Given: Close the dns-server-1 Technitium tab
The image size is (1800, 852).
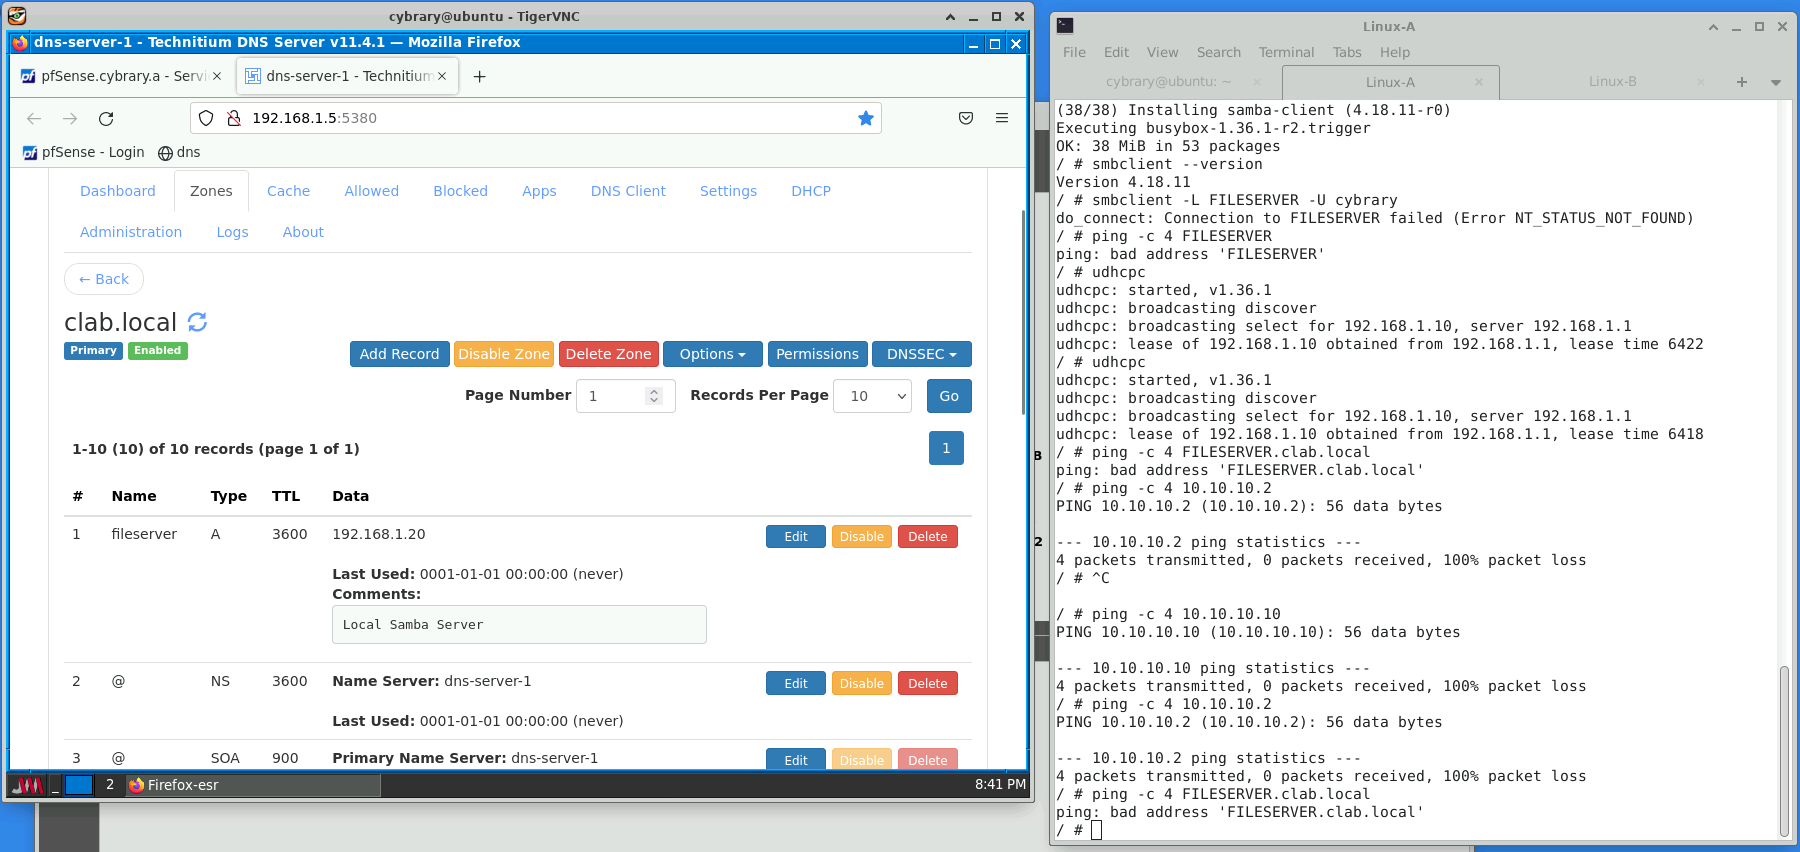Looking at the screenshot, I should [x=442, y=76].
